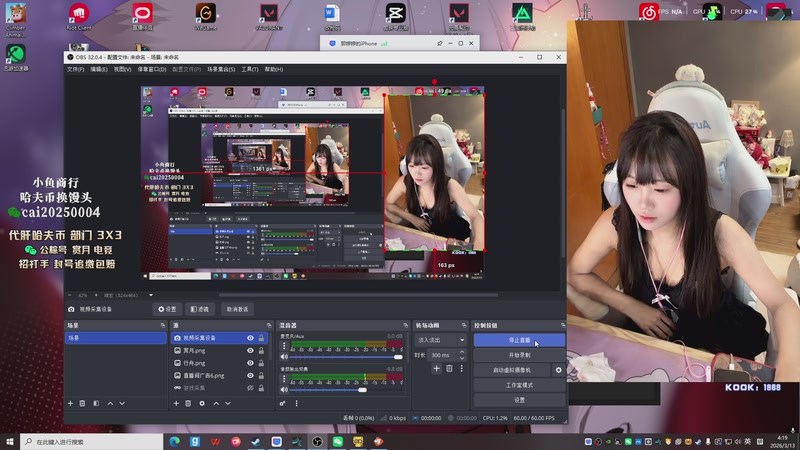Open Mic/Aux channel three-dot options
The image size is (800, 450).
tap(284, 346)
